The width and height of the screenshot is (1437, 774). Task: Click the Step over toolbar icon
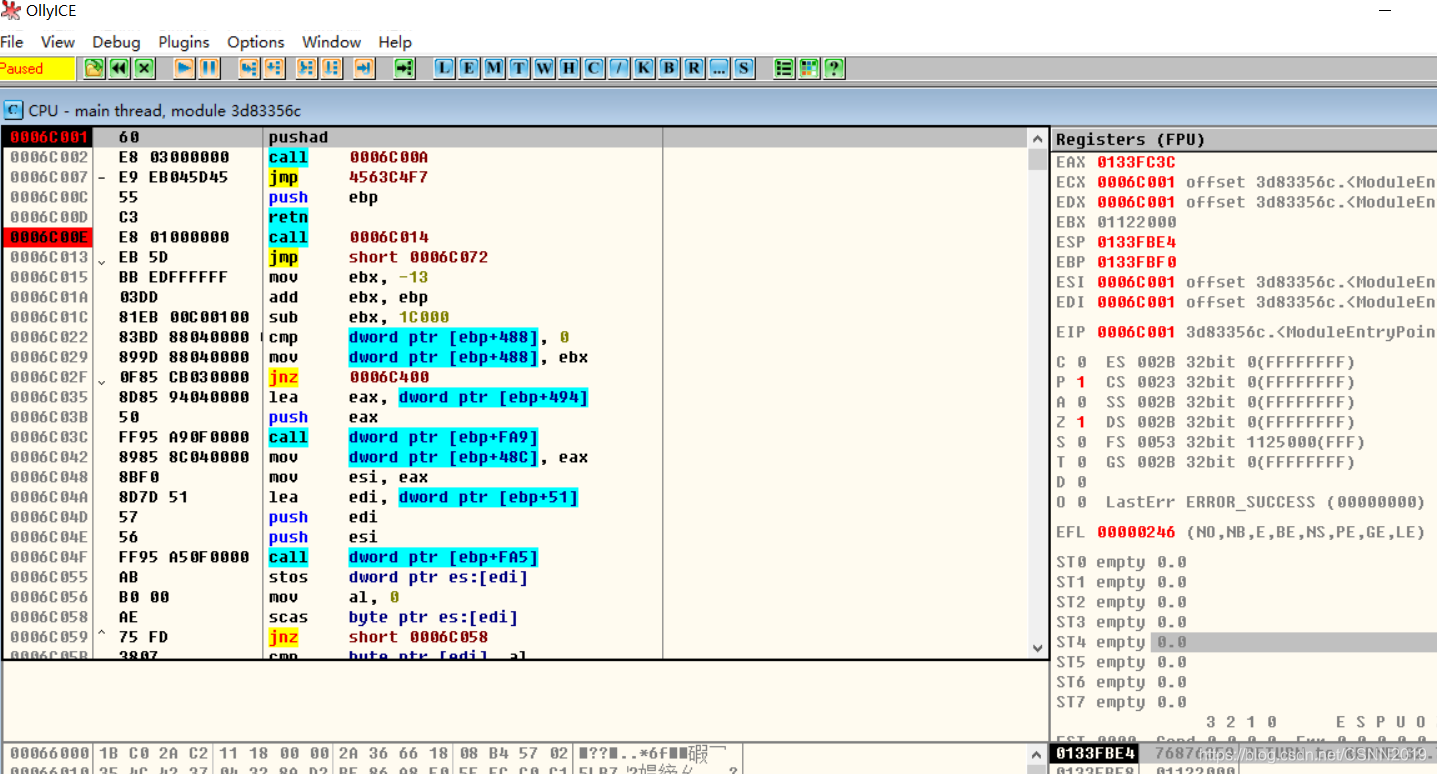coord(274,68)
